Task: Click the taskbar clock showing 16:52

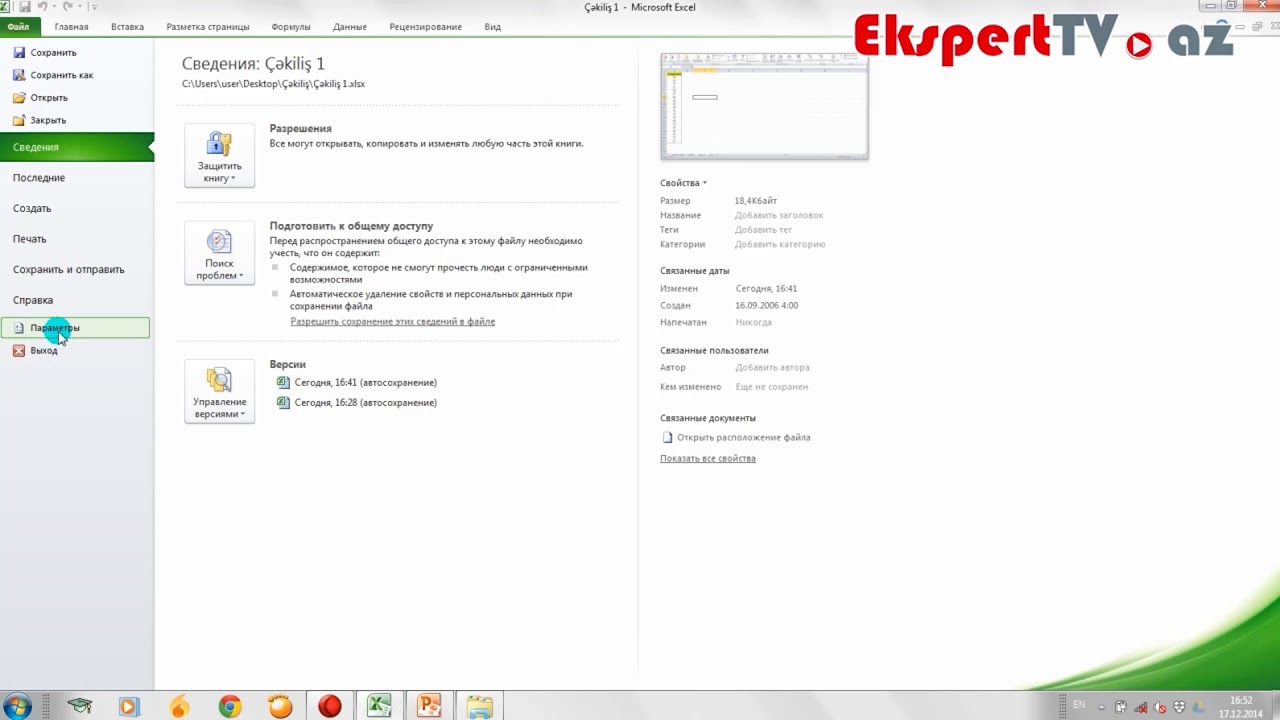Action: [1241, 707]
